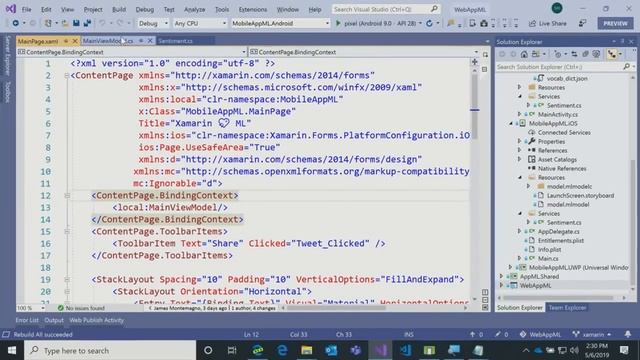Select model.mlmodelc folder in Solution Explorer
This screenshot has height=360, width=640.
coord(569,186)
